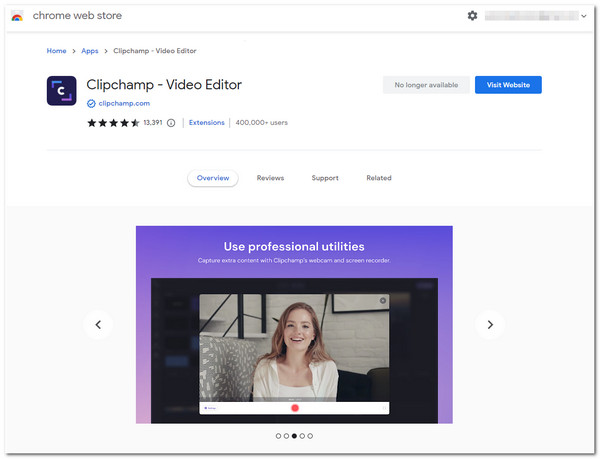Select the fifth carousel dot
This screenshot has height=459, width=600.
click(310, 436)
